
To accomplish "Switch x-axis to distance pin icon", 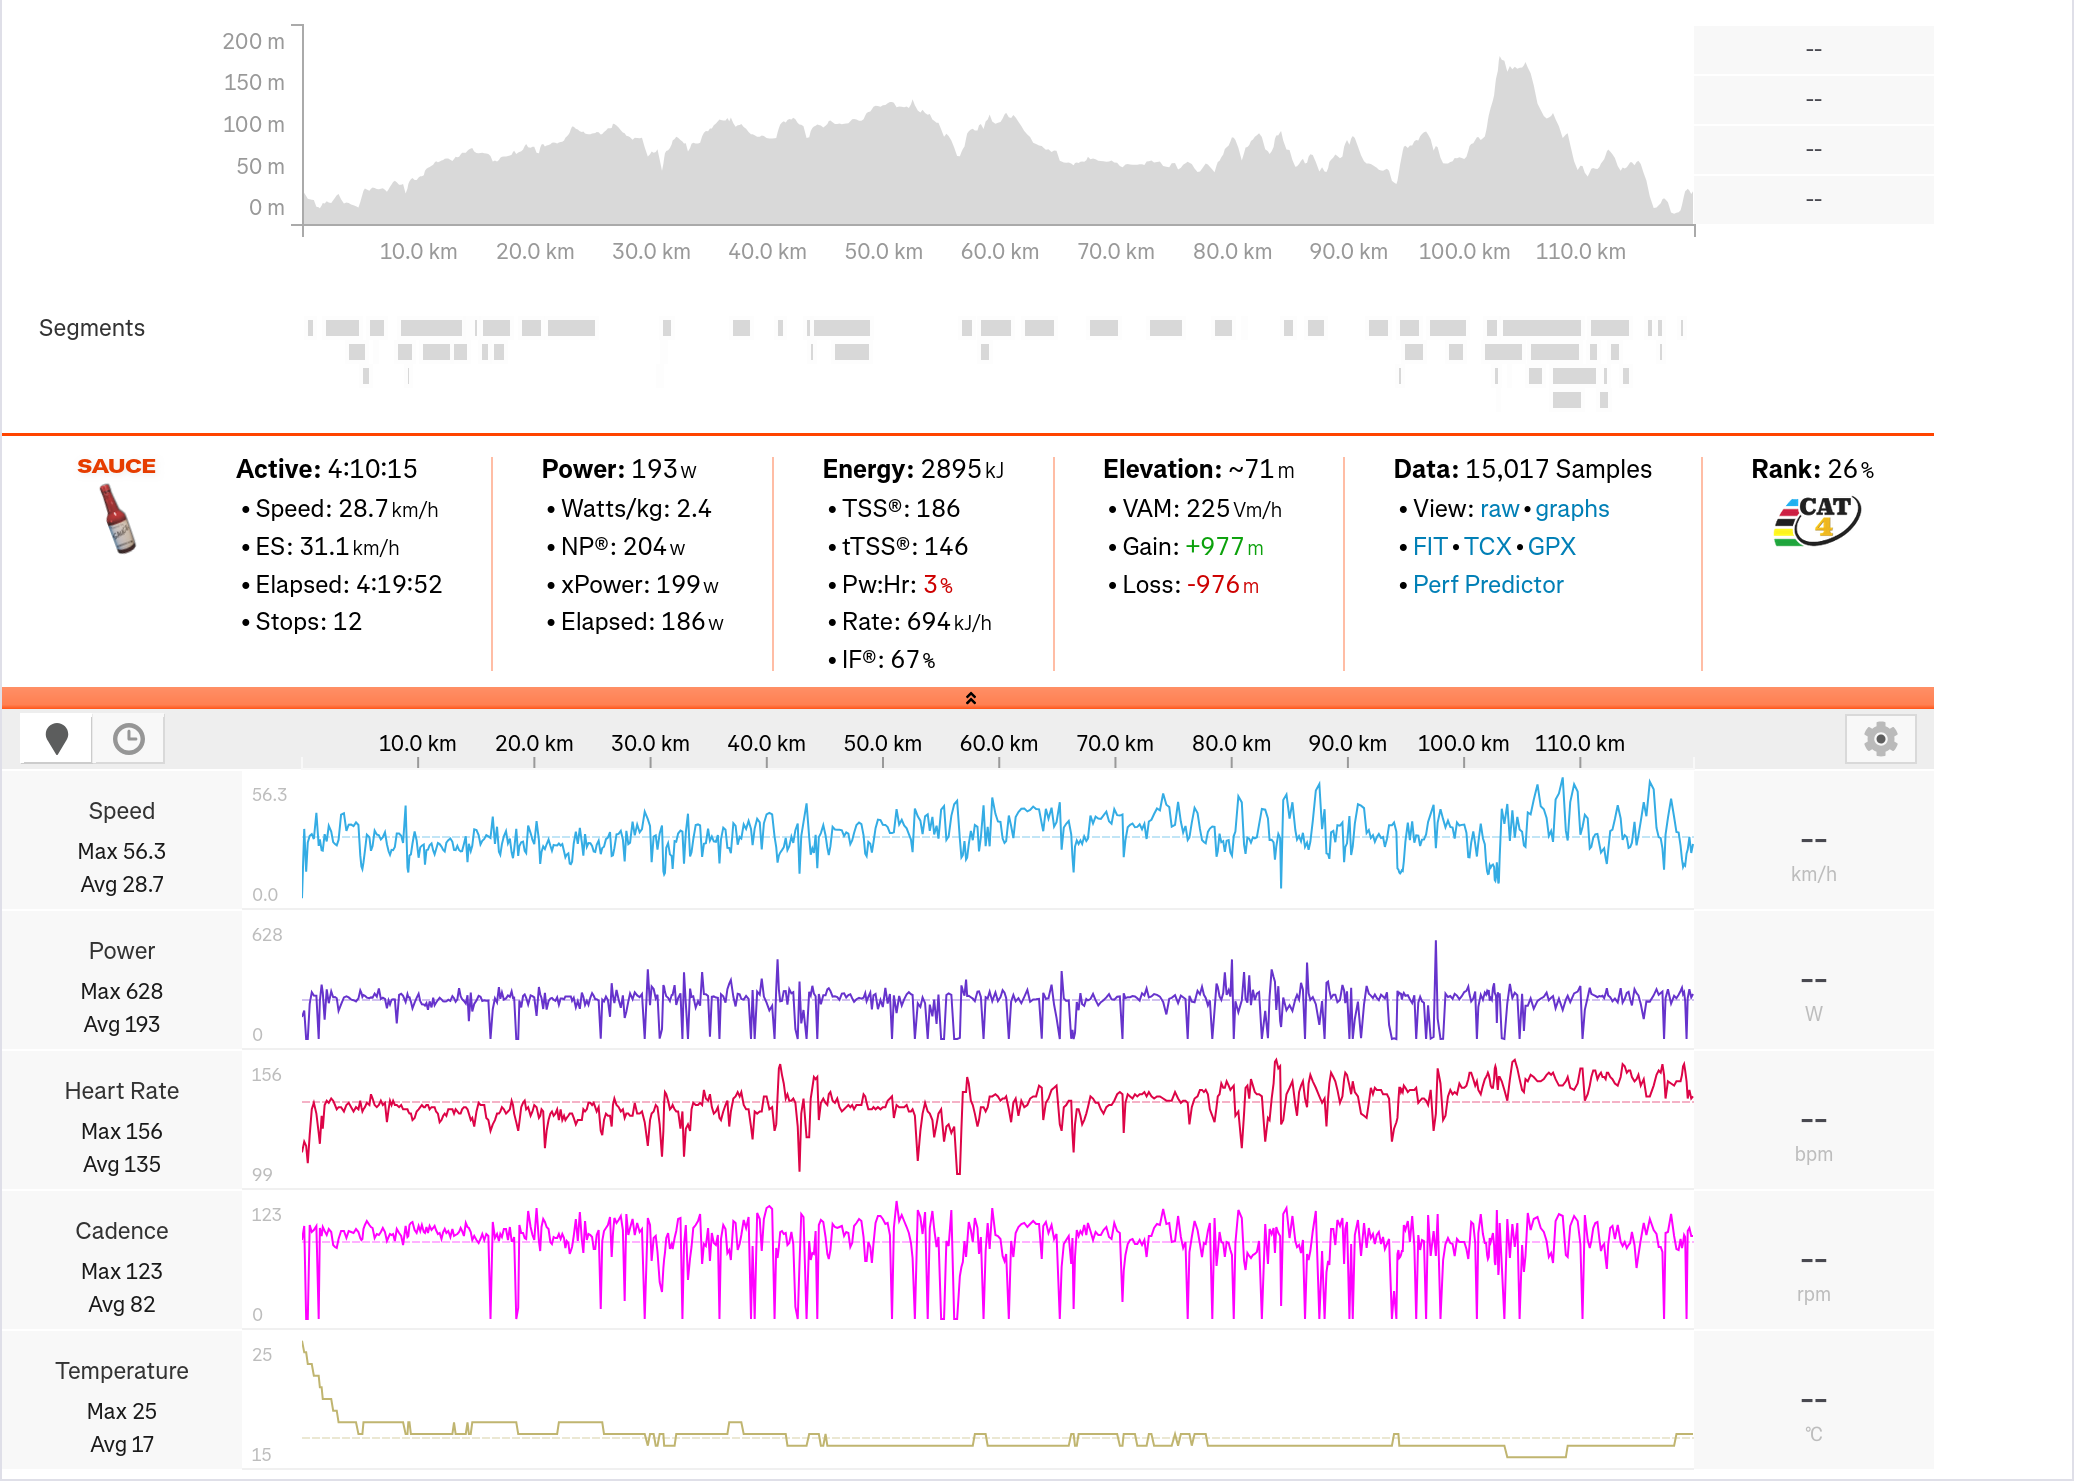I will (x=57, y=739).
